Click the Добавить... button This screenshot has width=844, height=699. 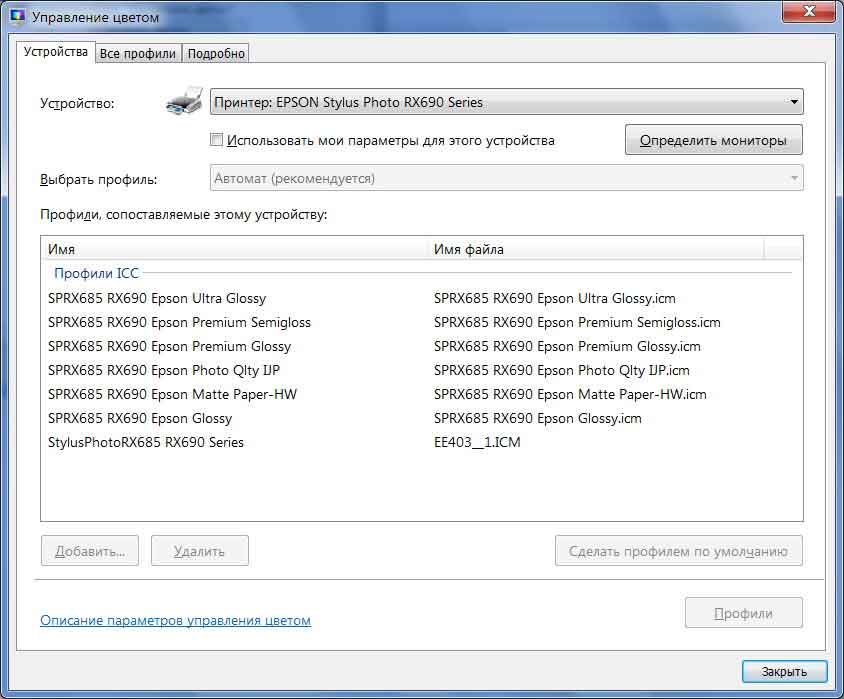(90, 550)
